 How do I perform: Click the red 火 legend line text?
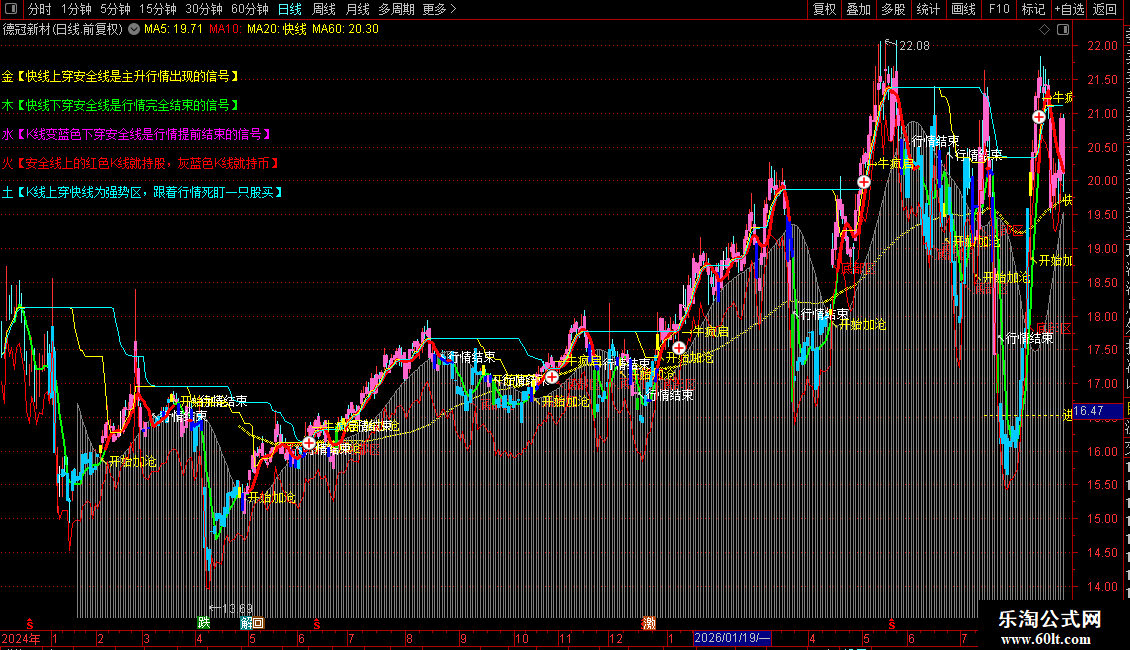point(141,164)
